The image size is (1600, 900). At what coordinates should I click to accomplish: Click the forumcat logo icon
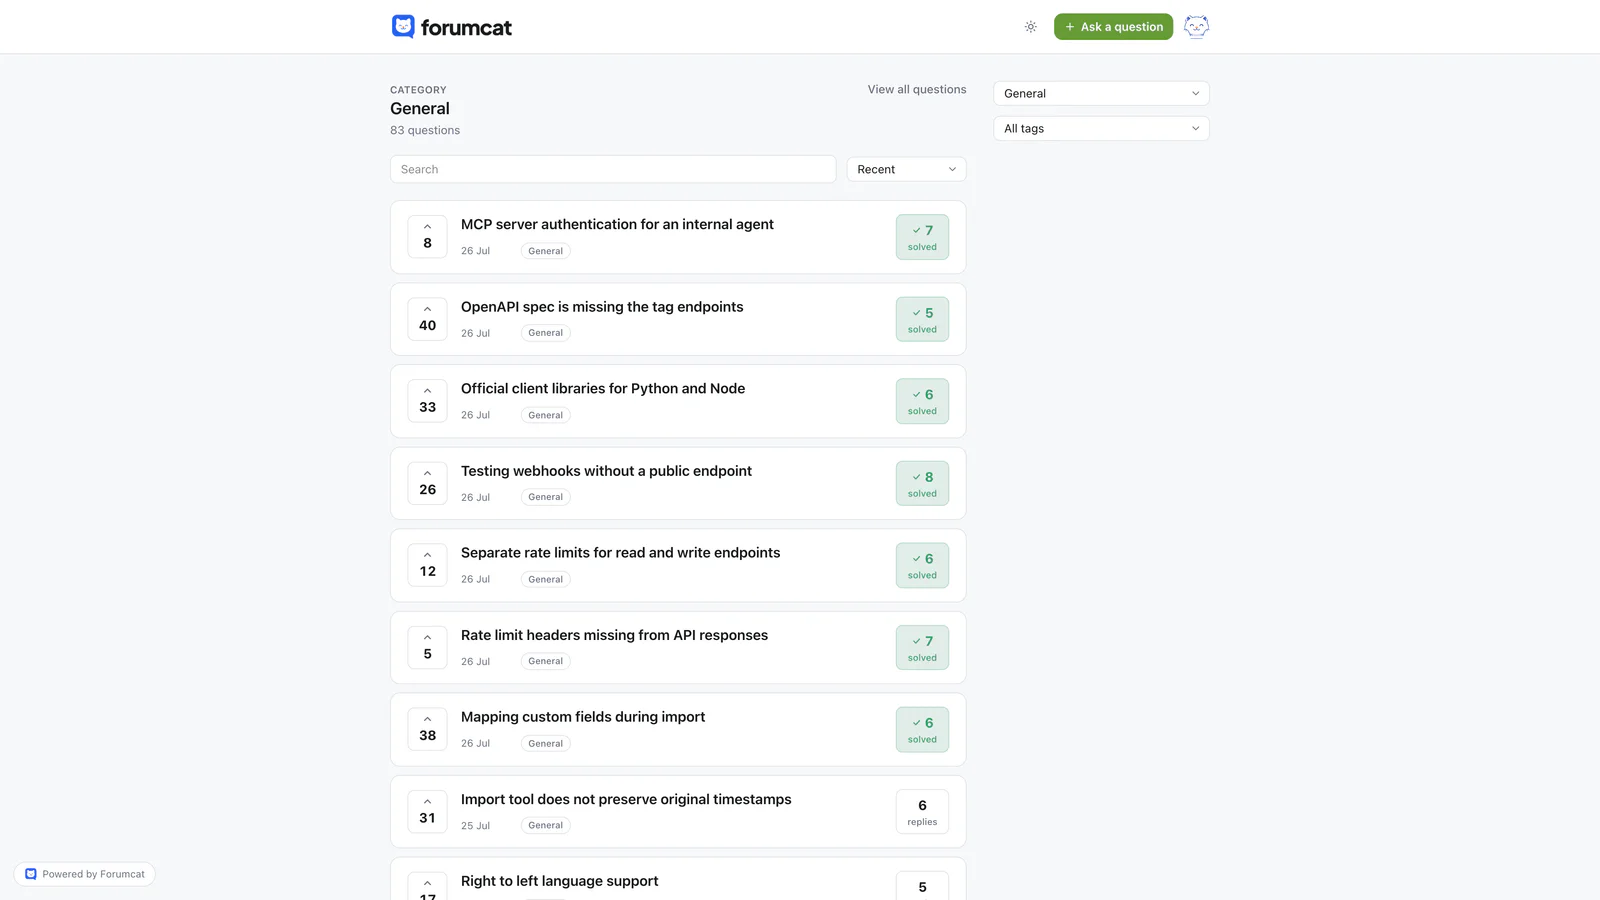click(x=403, y=27)
